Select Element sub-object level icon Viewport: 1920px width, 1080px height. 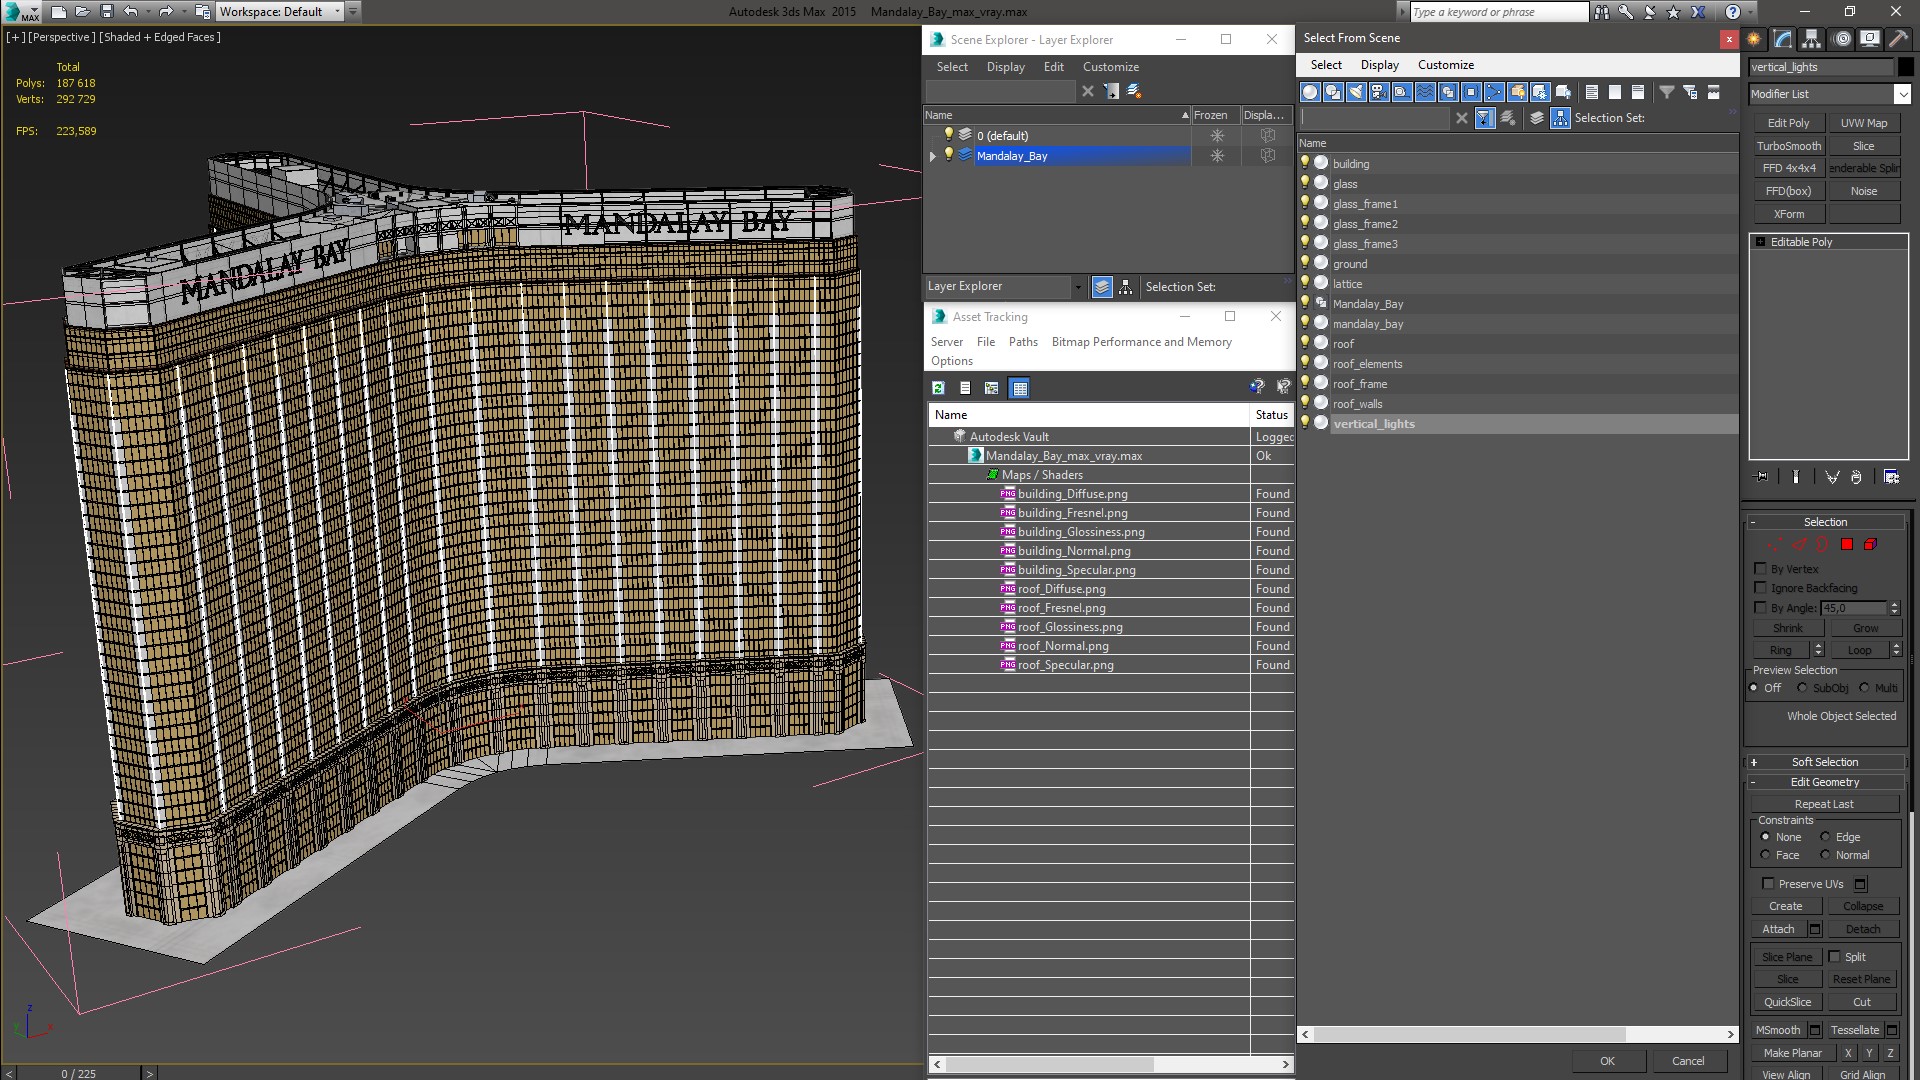tap(1870, 545)
